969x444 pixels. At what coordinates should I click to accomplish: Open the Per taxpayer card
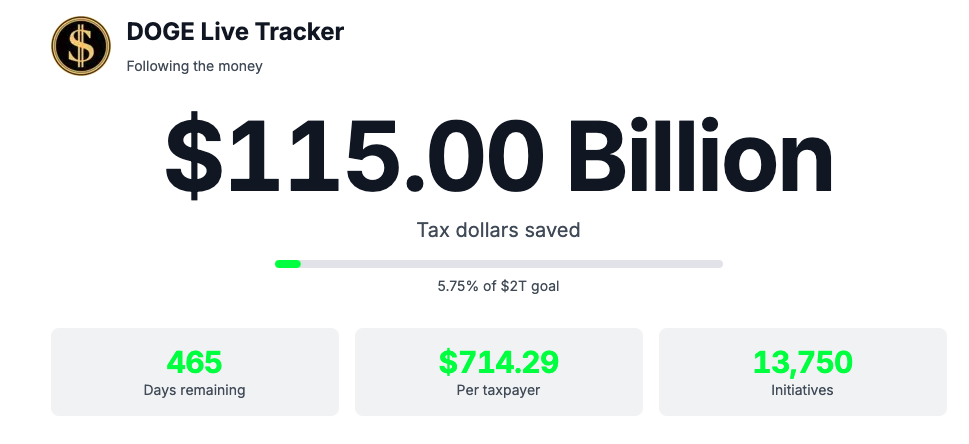(499, 372)
